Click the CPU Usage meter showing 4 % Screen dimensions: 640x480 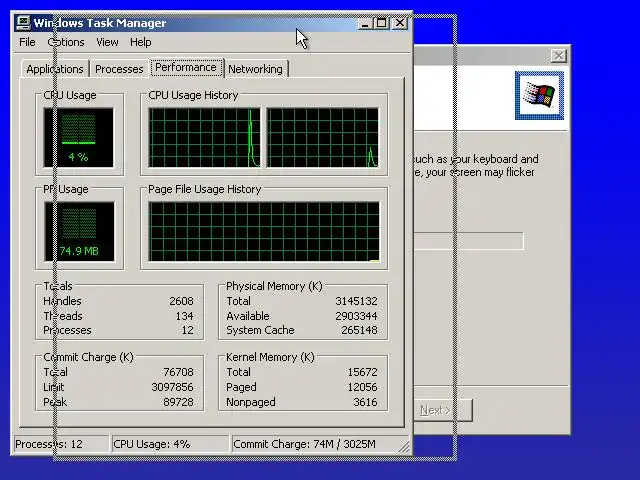tap(78, 138)
